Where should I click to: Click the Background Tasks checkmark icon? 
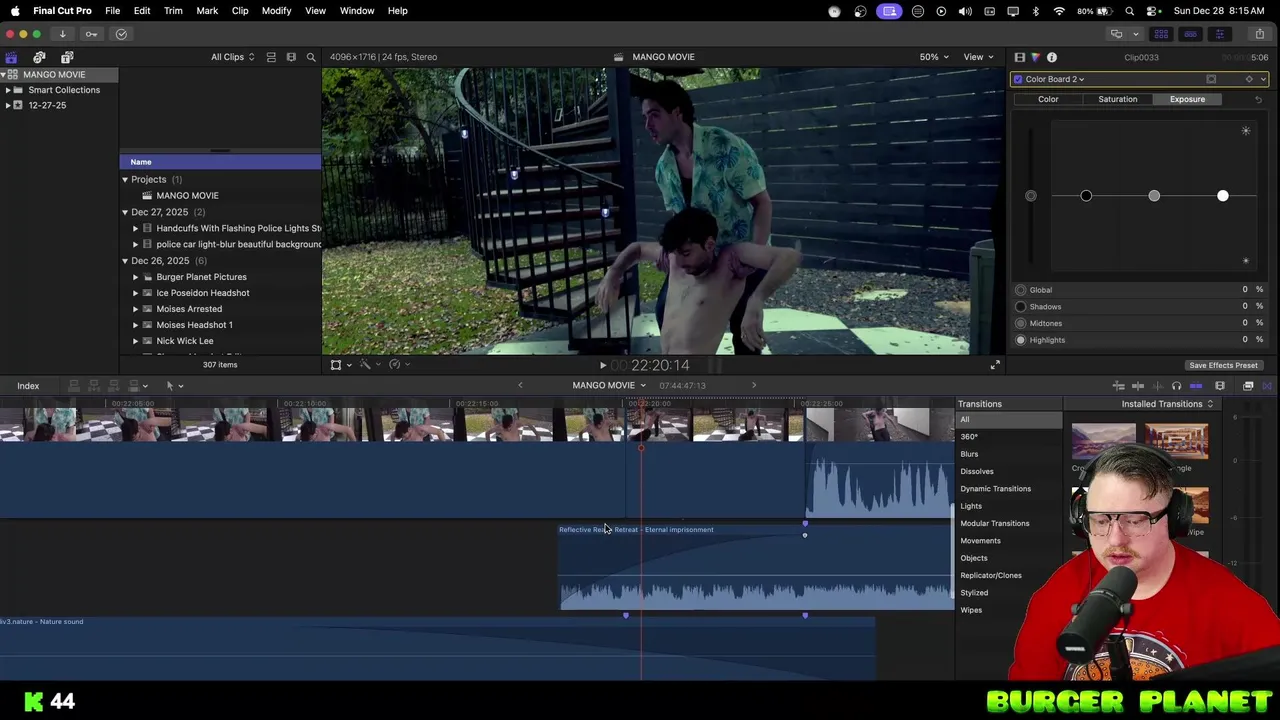coord(121,34)
